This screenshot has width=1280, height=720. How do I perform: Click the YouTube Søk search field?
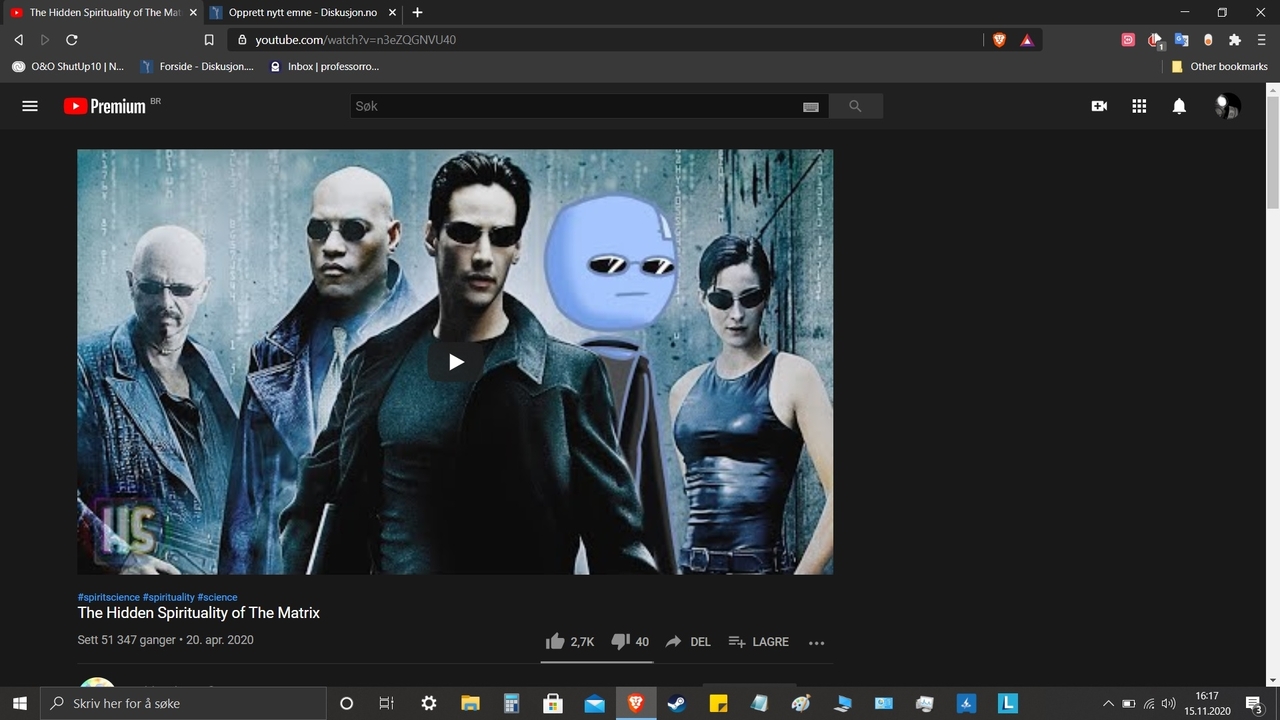coord(576,106)
